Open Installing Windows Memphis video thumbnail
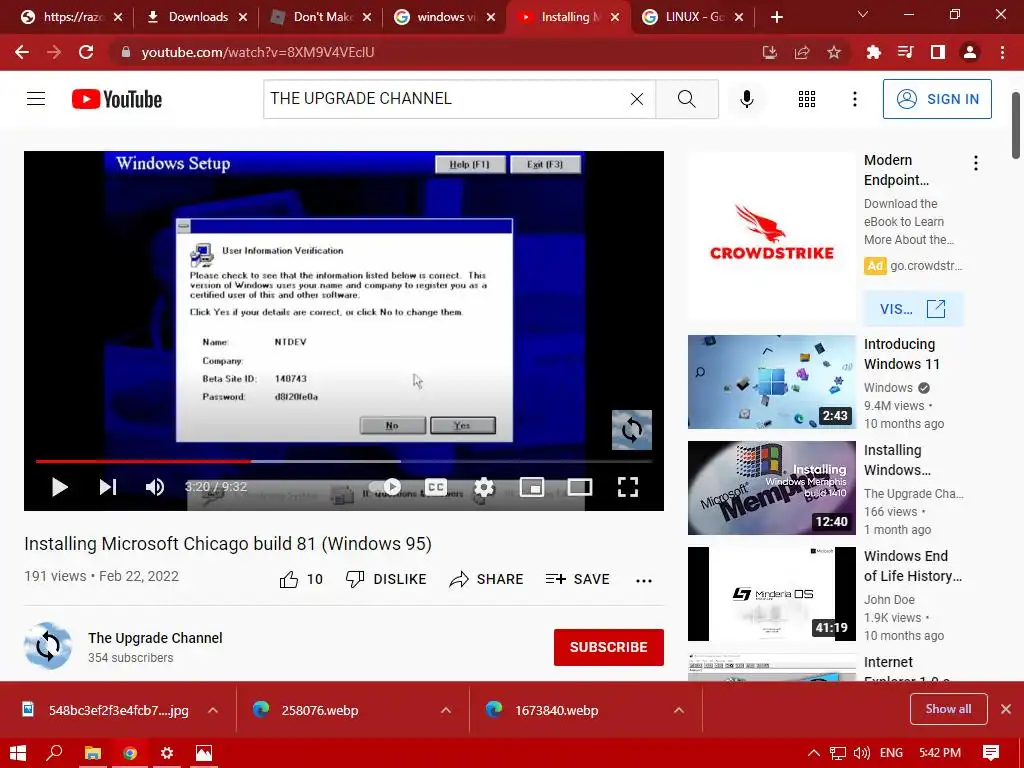 (x=771, y=488)
